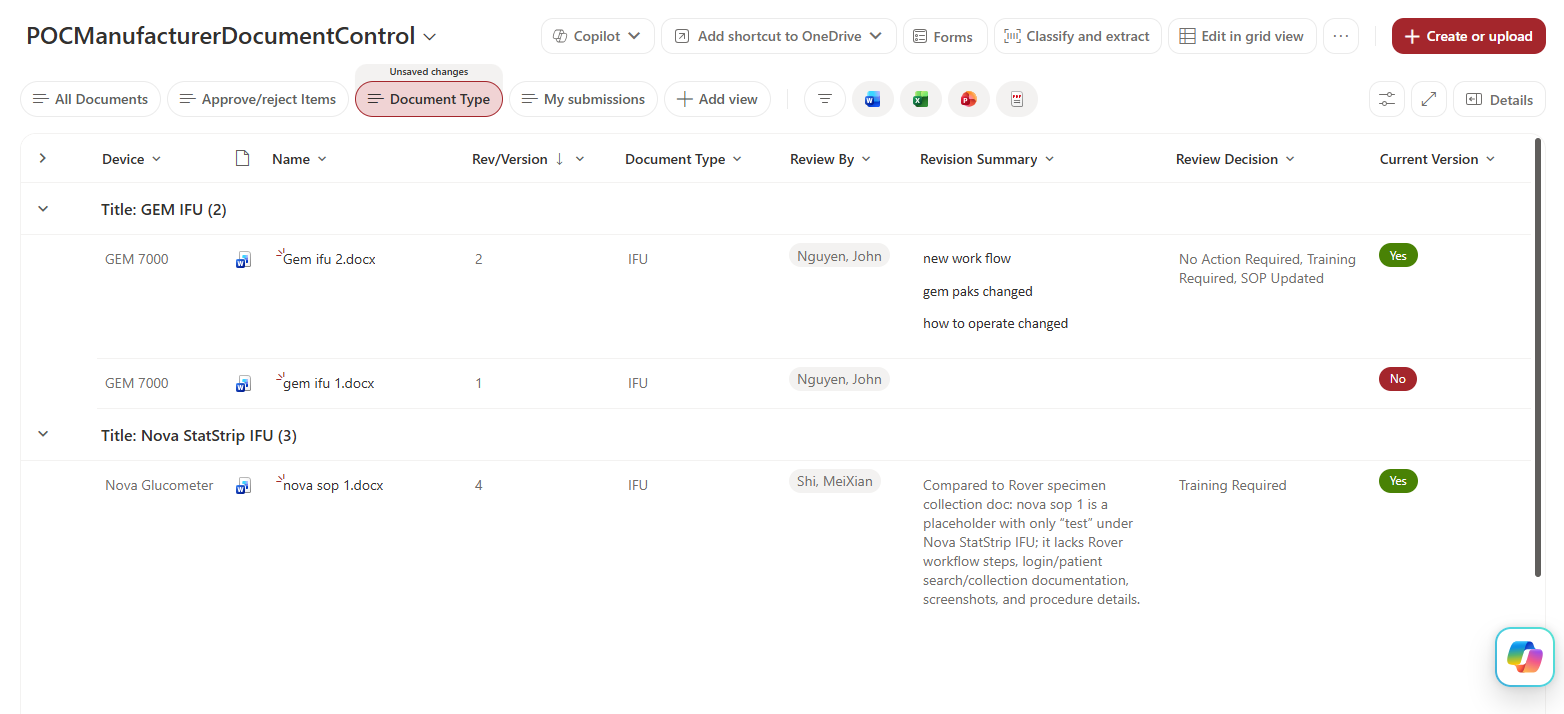Open Add shortcut to OneDrive dropdown

[779, 36]
